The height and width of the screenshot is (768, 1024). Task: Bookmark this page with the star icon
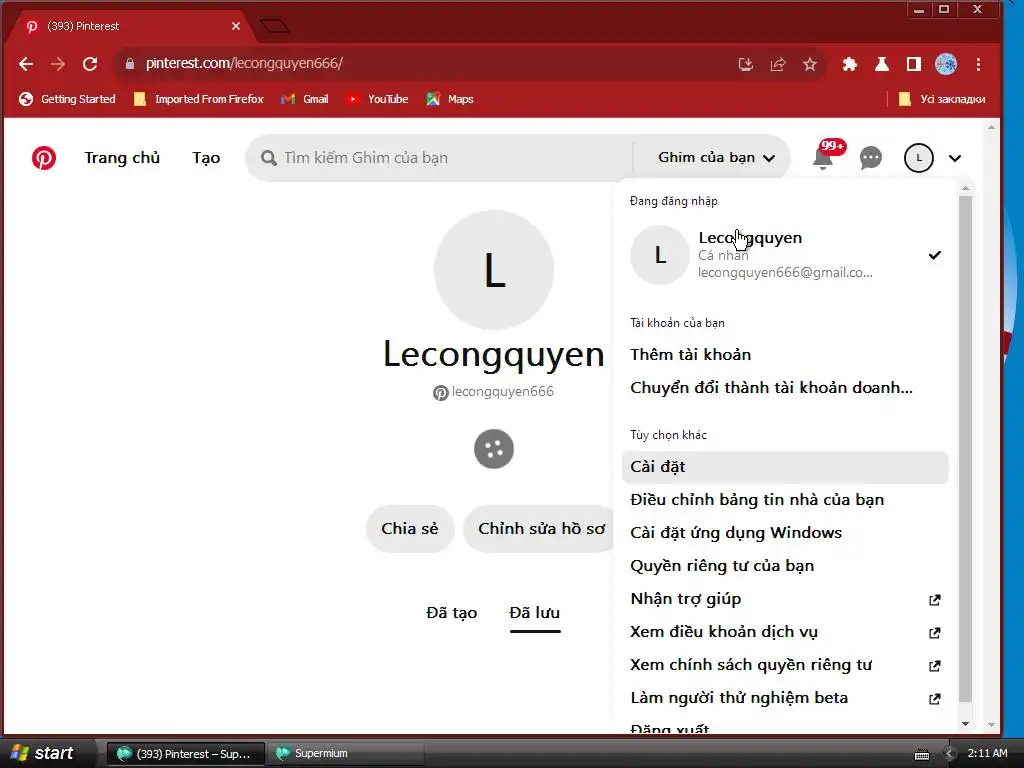coord(810,64)
